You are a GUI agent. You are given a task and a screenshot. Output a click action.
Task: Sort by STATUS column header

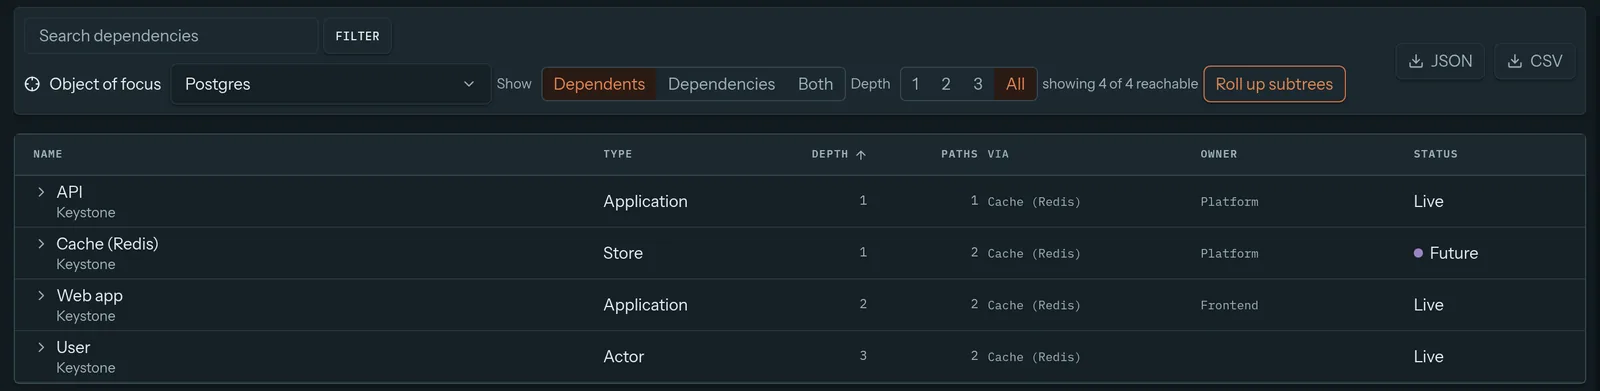point(1435,154)
